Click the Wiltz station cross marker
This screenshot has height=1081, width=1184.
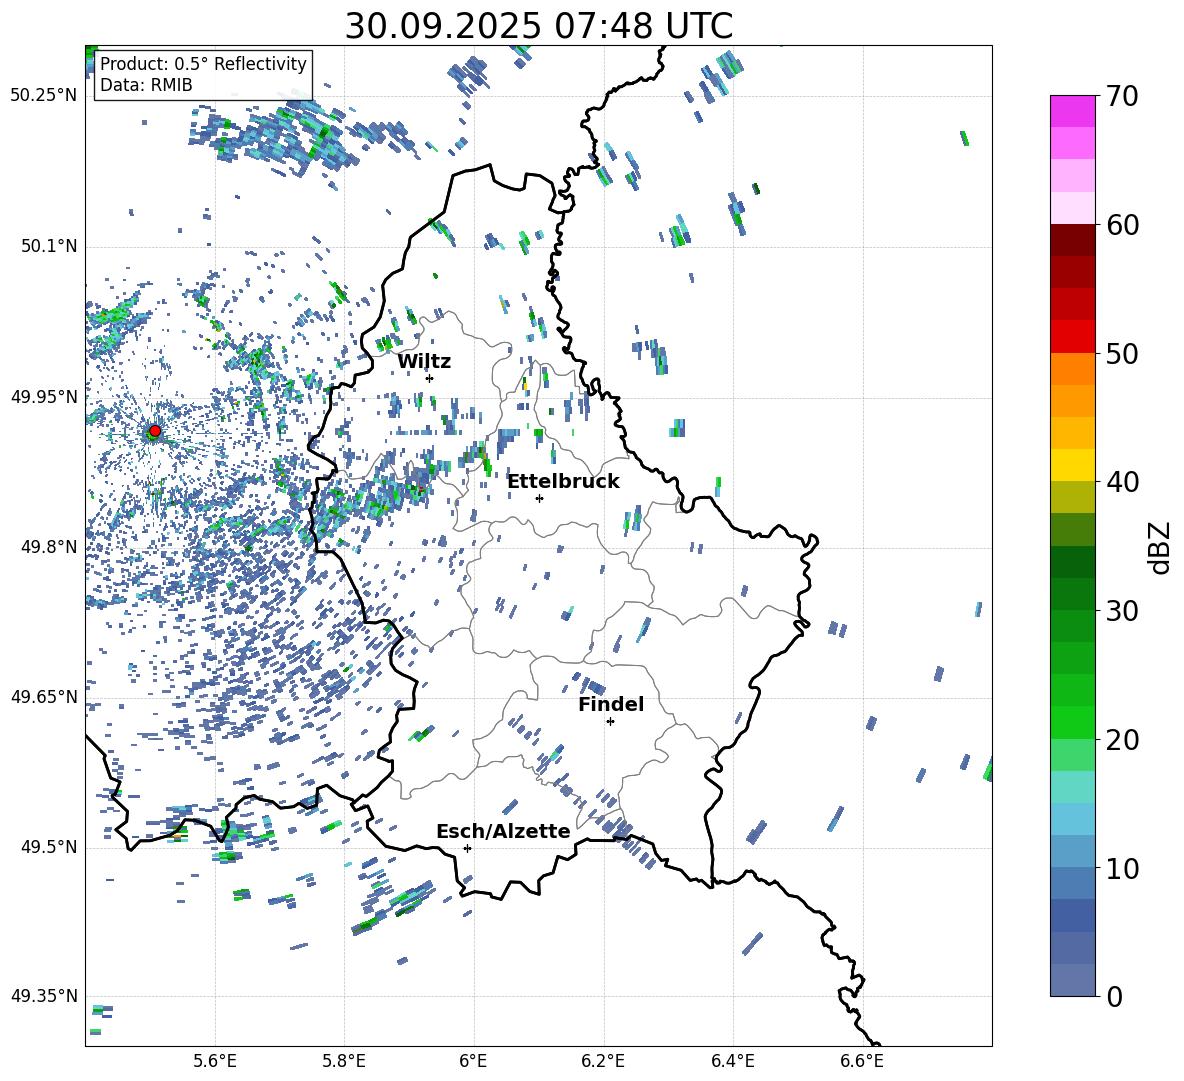tap(429, 378)
